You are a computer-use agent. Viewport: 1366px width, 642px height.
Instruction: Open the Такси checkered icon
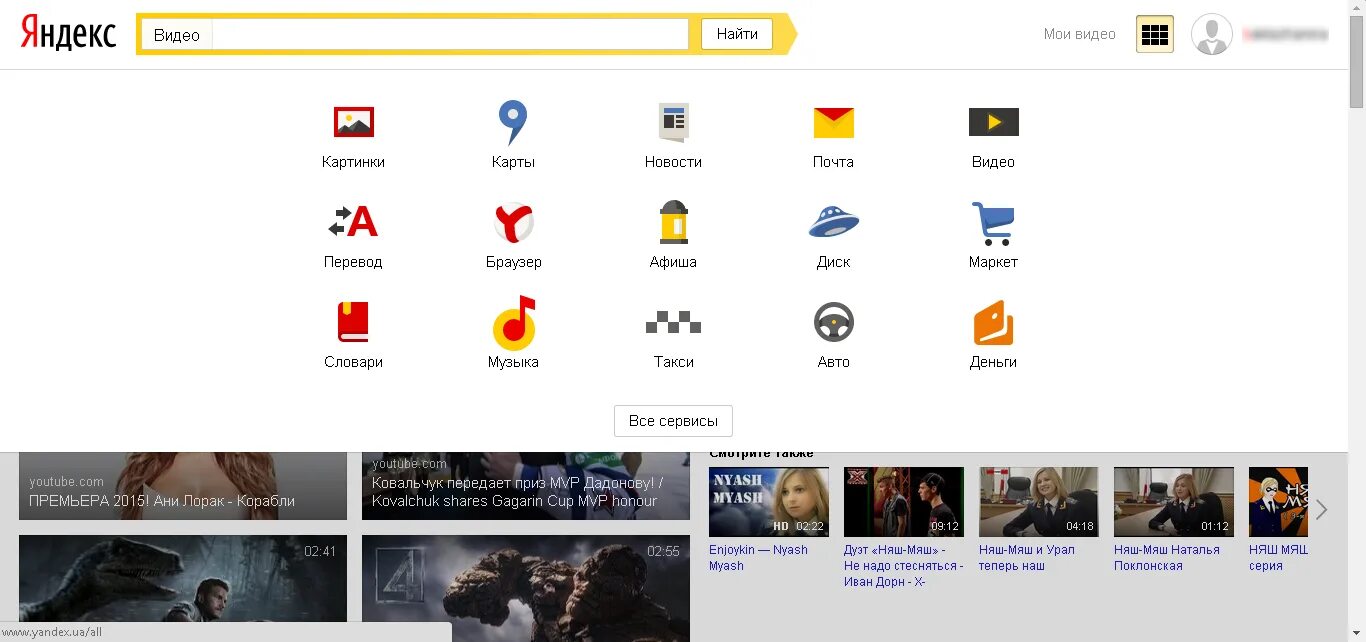(673, 322)
